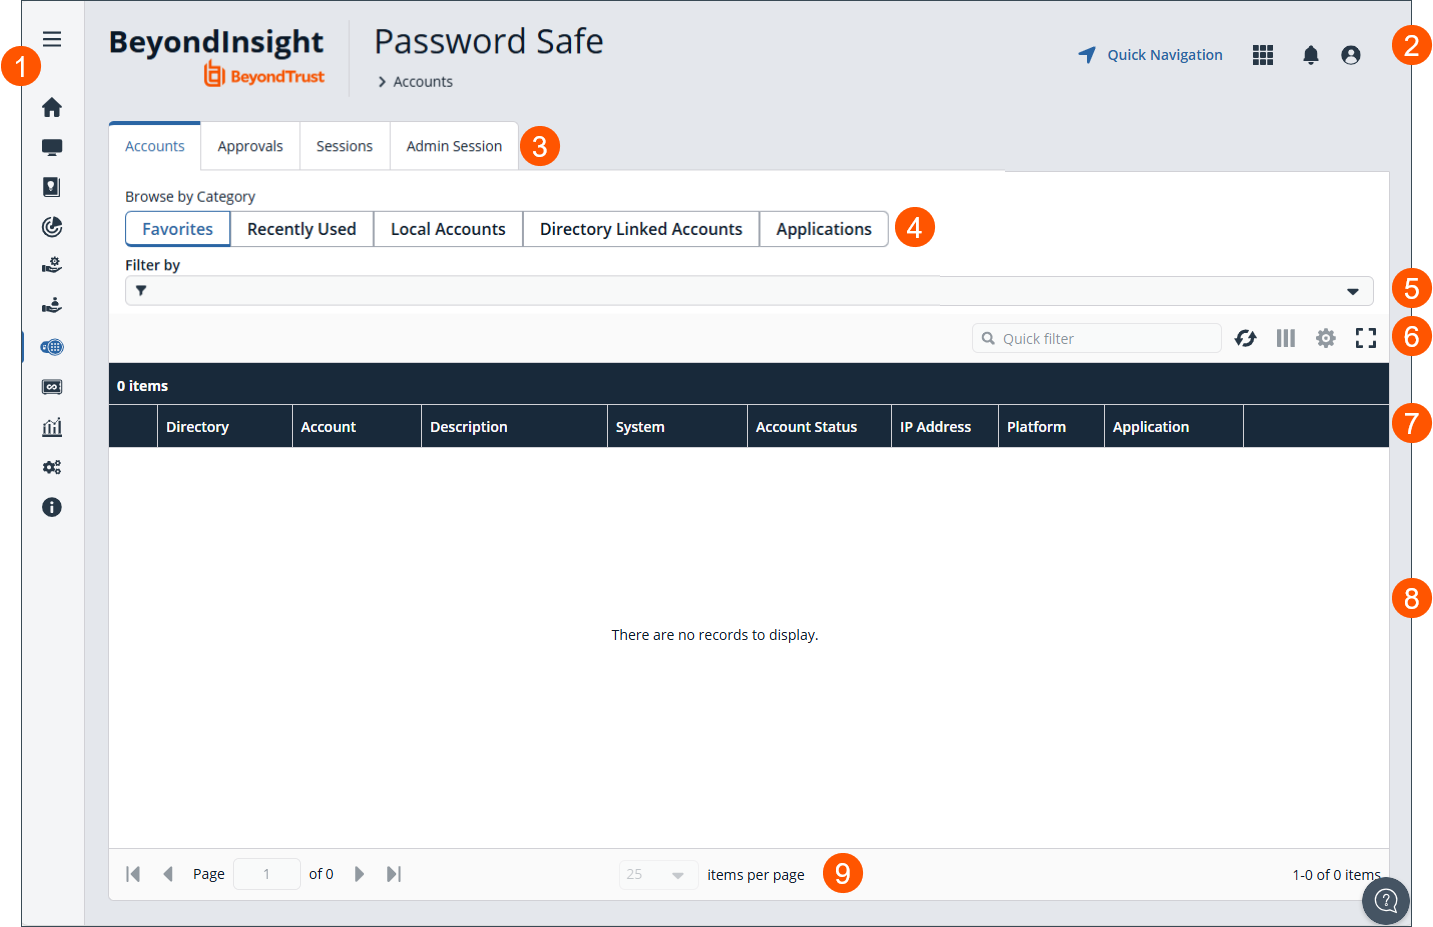This screenshot has height=927, width=1433.
Task: Click the refresh grid icon
Action: (x=1245, y=338)
